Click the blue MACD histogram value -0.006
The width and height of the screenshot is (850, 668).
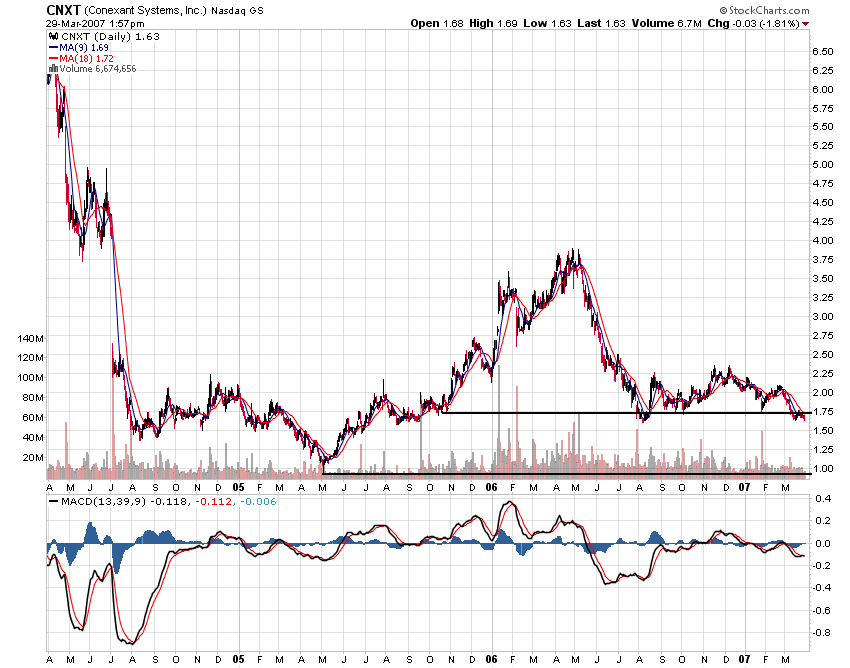[257, 502]
